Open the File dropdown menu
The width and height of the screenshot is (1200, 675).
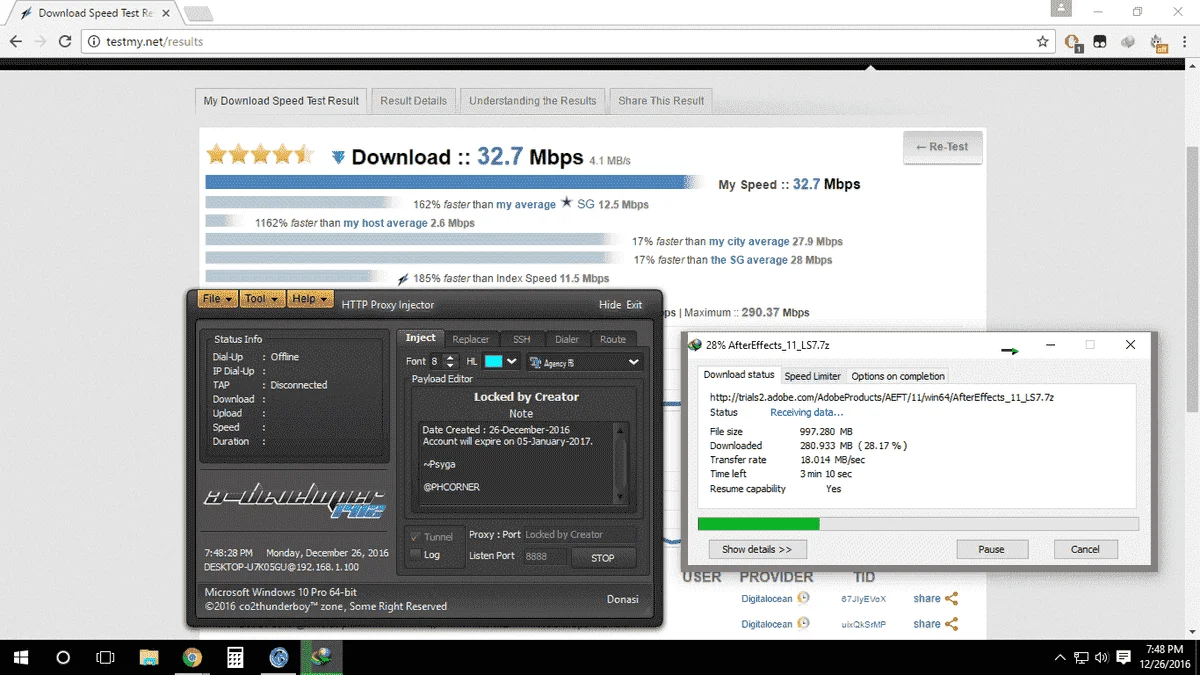(x=218, y=299)
